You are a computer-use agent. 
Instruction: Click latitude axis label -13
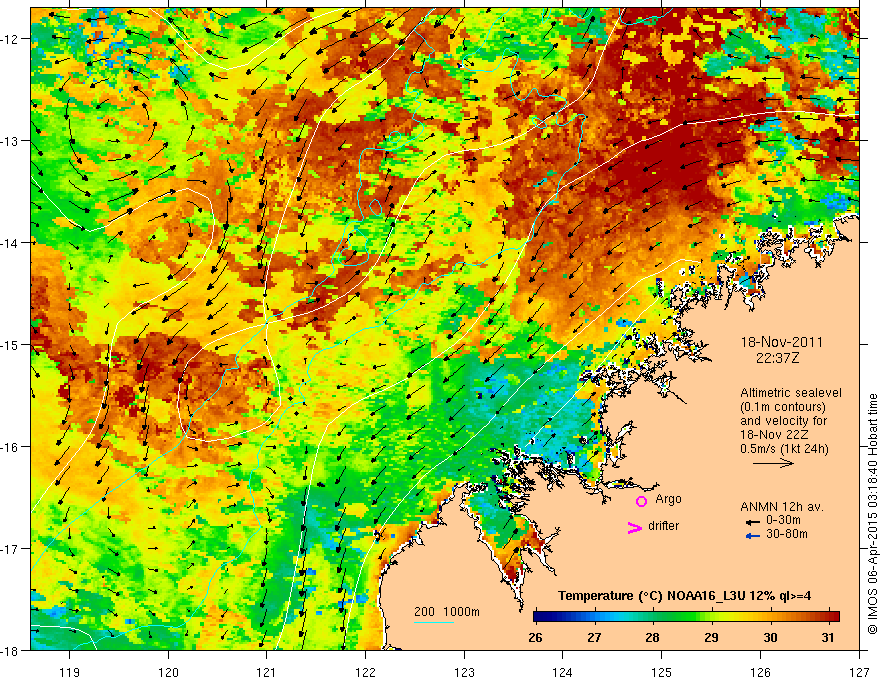[11, 141]
